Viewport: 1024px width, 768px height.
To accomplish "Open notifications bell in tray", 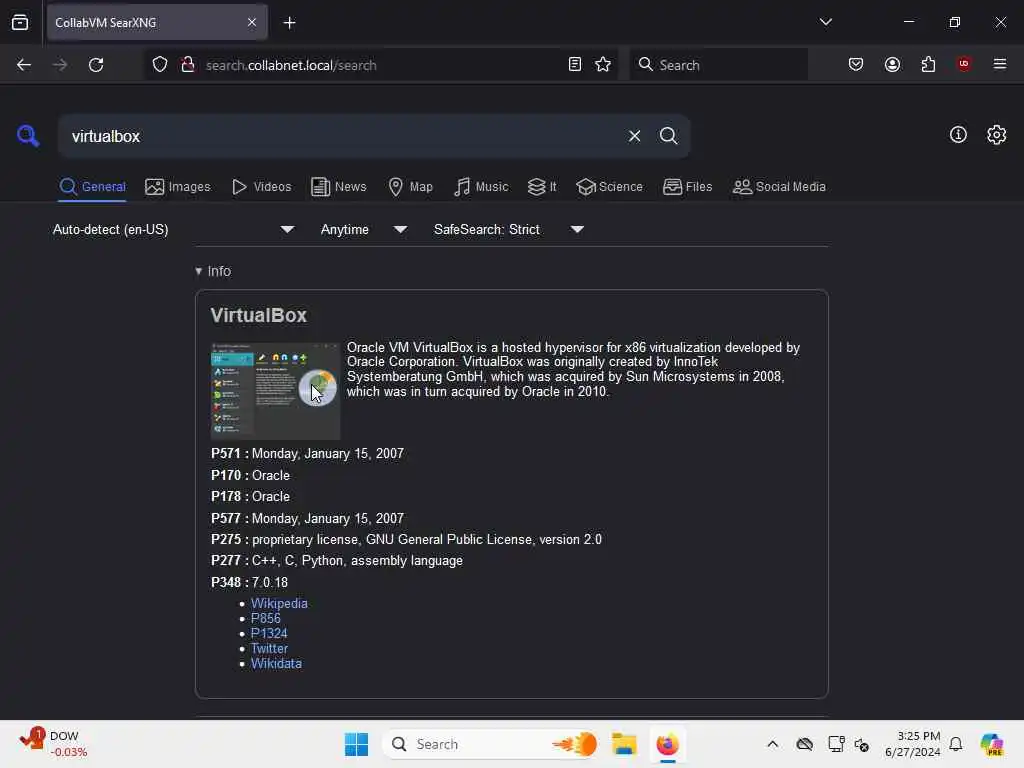I will (956, 744).
